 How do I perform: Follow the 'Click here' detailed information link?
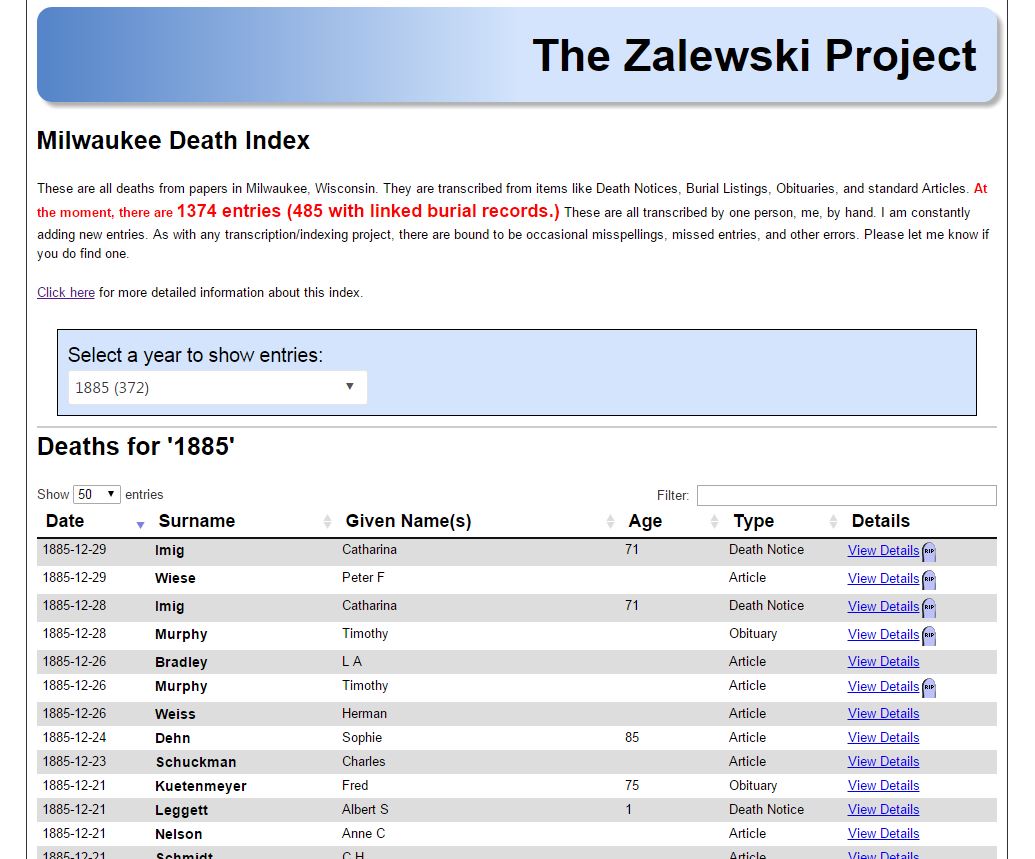pos(66,293)
